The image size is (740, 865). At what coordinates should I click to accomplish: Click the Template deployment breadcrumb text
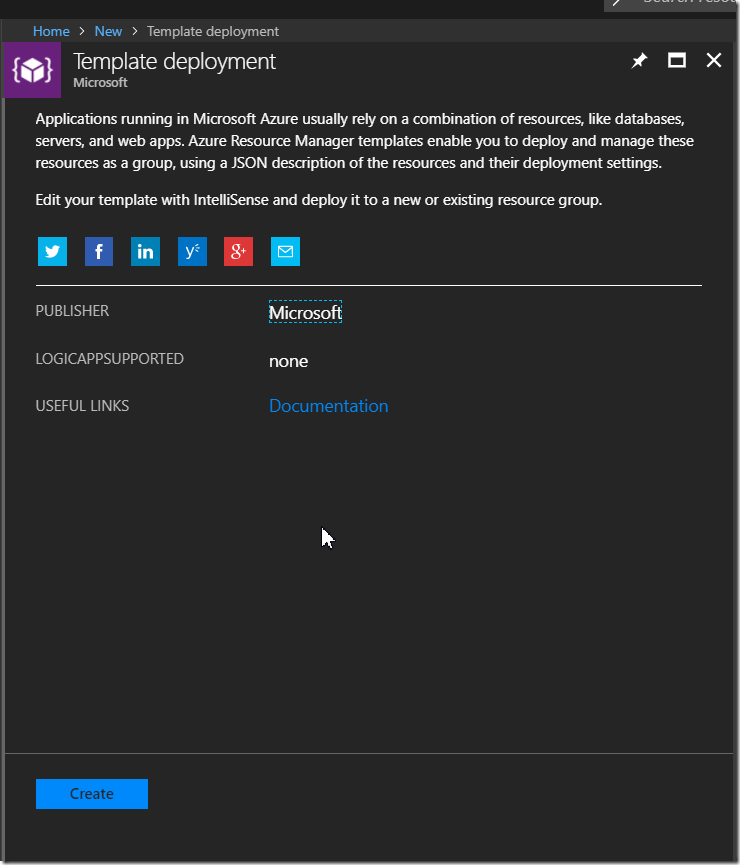(212, 31)
